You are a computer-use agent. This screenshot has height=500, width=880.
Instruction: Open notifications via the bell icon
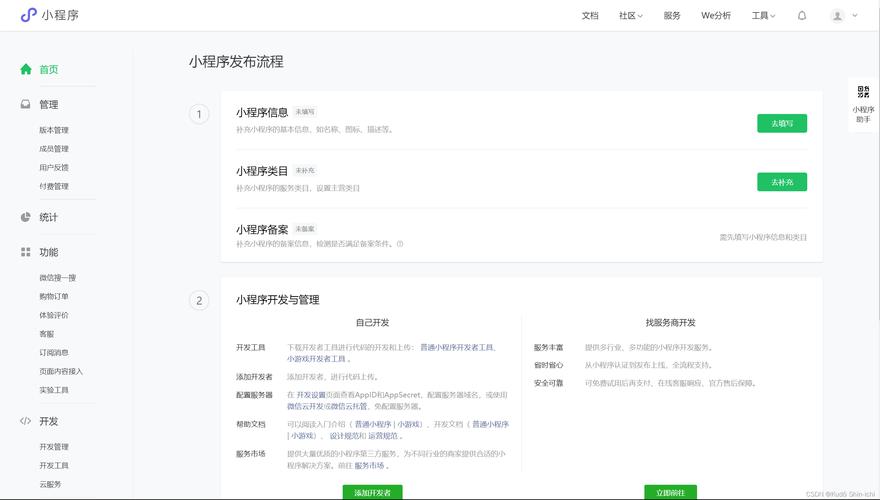(x=802, y=16)
